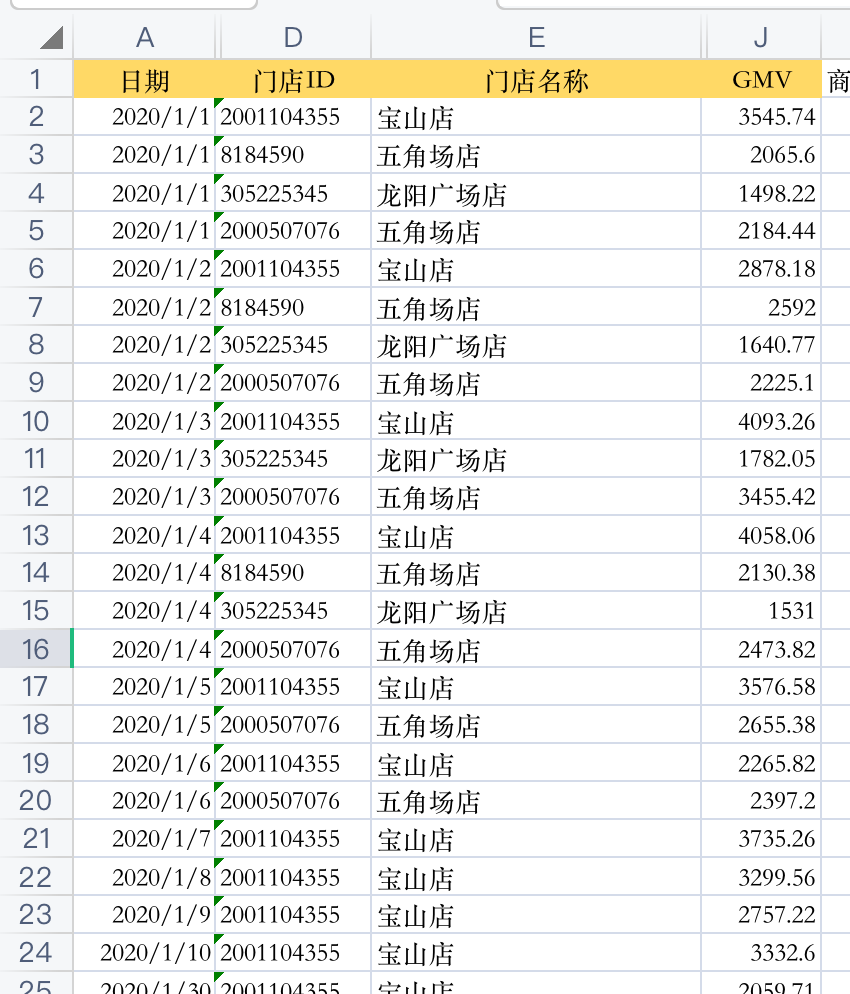Viewport: 850px width, 994px height.
Task: Select row 1 header
Action: [x=35, y=79]
